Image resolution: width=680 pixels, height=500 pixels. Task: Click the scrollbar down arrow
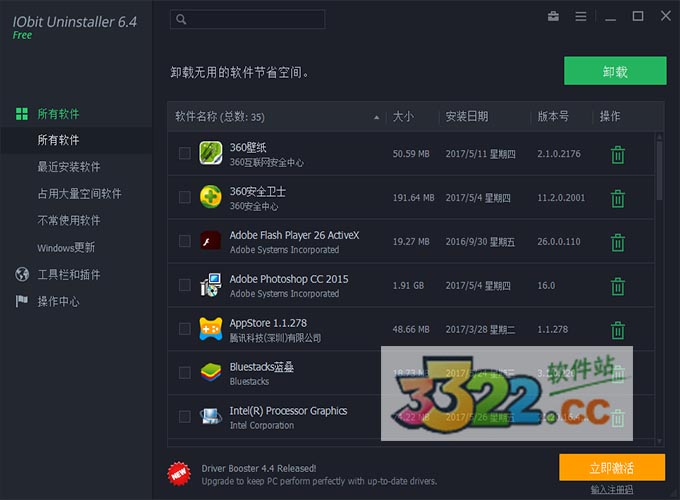(x=659, y=441)
